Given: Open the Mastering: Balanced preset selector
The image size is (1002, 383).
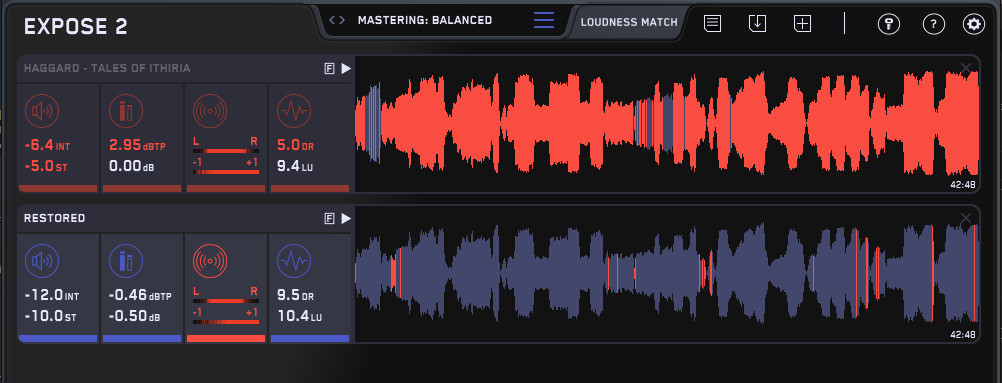Looking at the screenshot, I should pyautogui.click(x=425, y=20).
